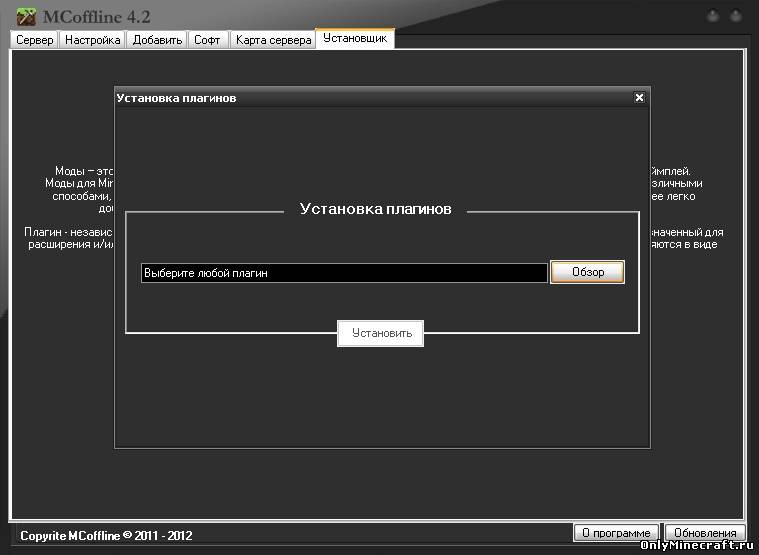759x555 pixels.
Task: Click the Обновления button
Action: 706,534
